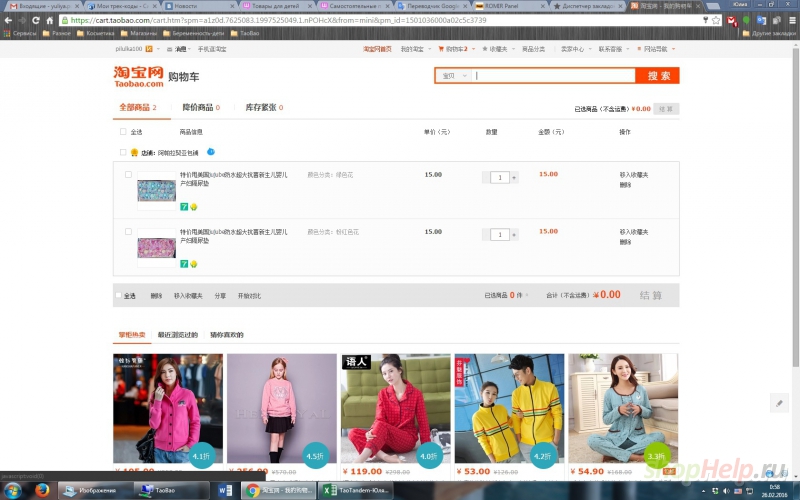Image resolution: width=800 pixels, height=500 pixels.
Task: Switch to the 最近浏览过的 tab
Action: point(178,335)
